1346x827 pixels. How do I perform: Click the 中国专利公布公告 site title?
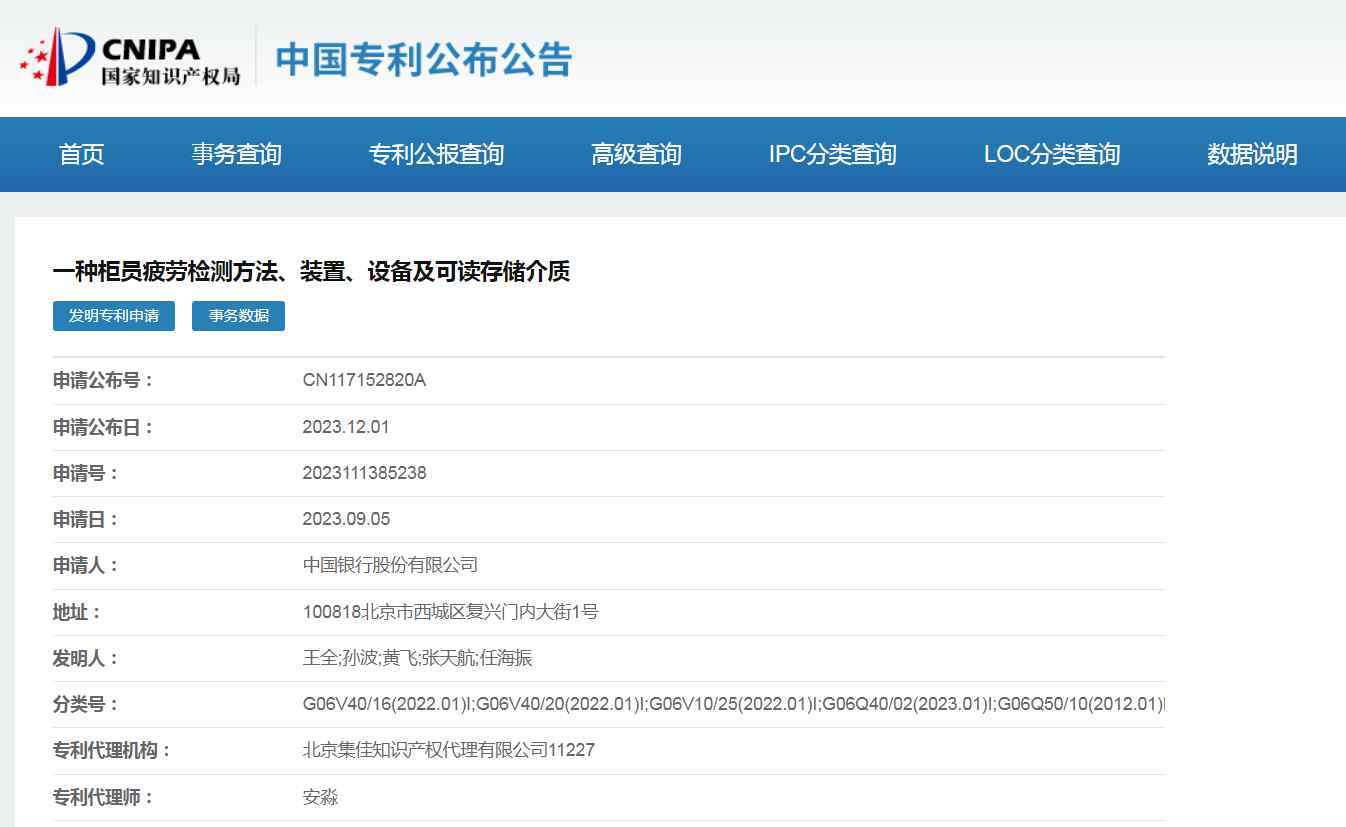423,60
